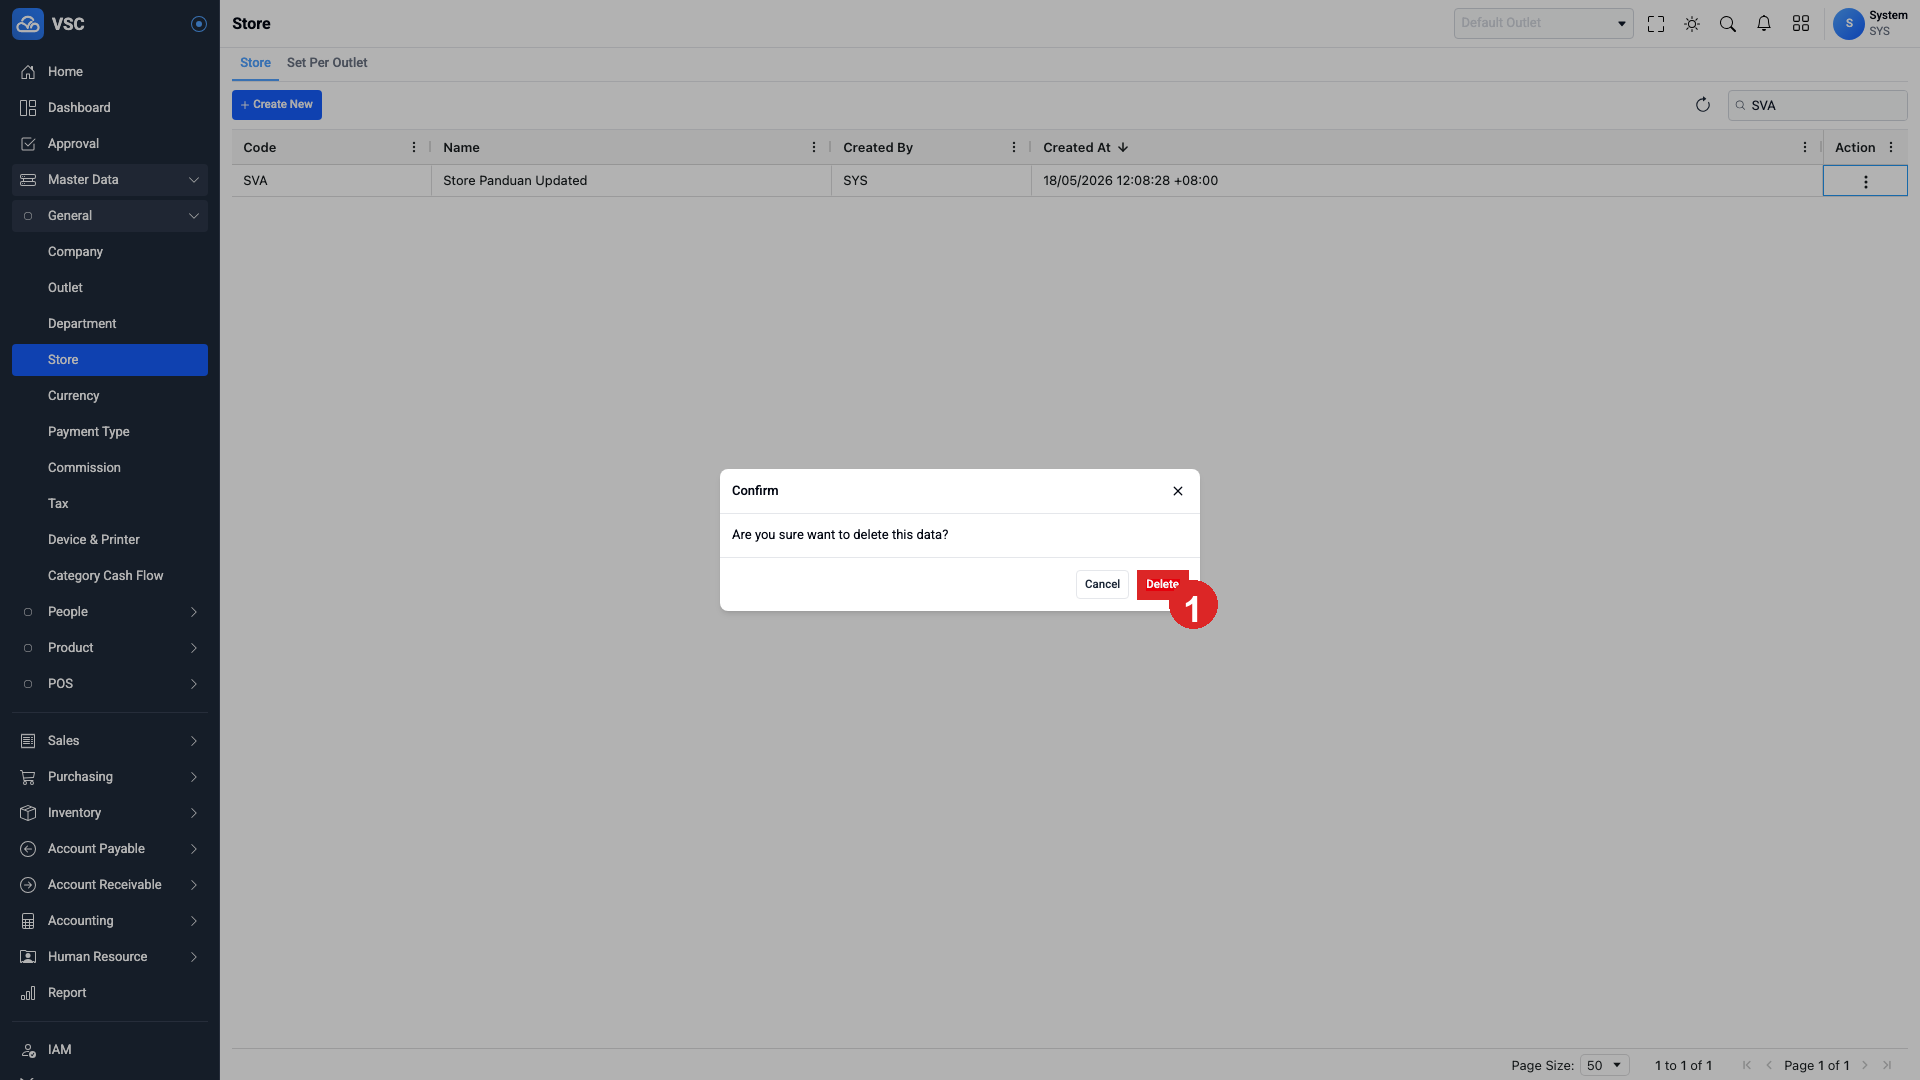Switch to the Store tab
The image size is (1920, 1080).
point(255,63)
